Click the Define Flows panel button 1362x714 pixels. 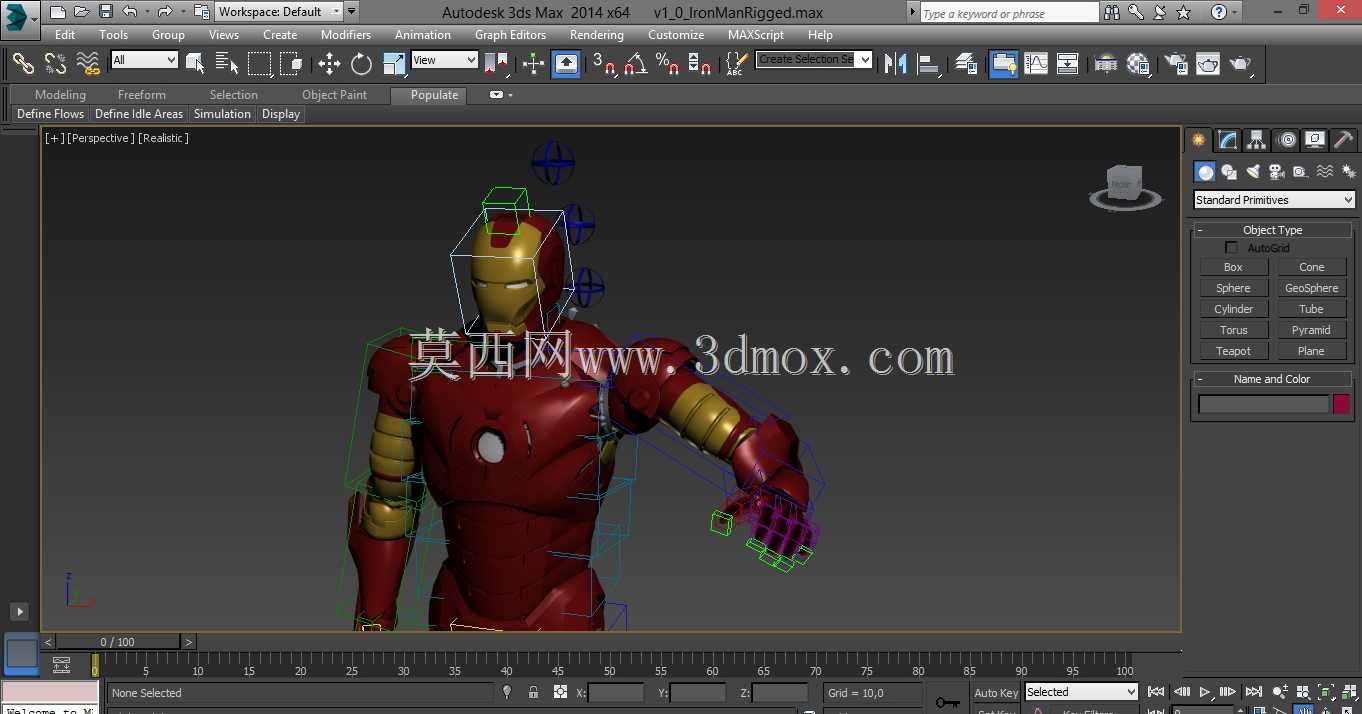(51, 114)
